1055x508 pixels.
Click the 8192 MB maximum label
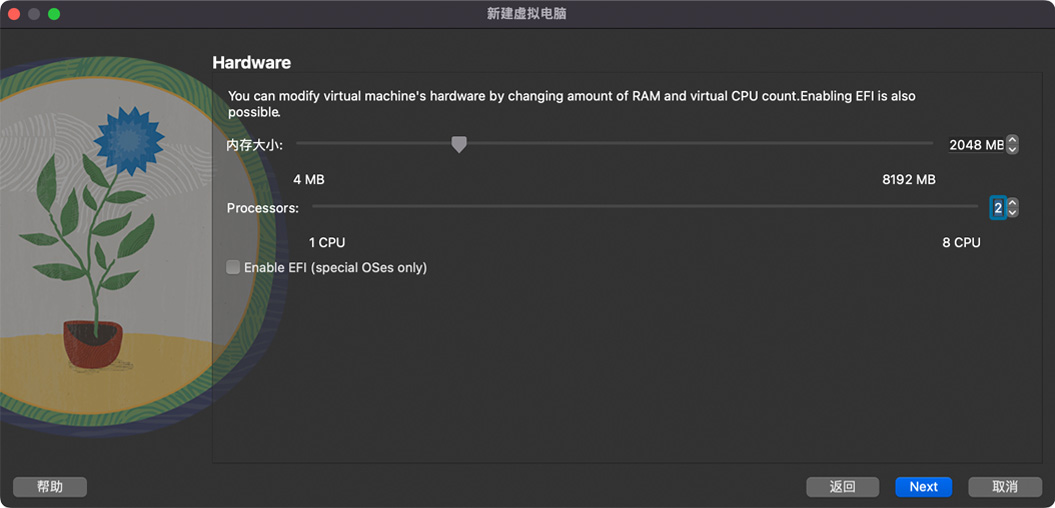908,180
